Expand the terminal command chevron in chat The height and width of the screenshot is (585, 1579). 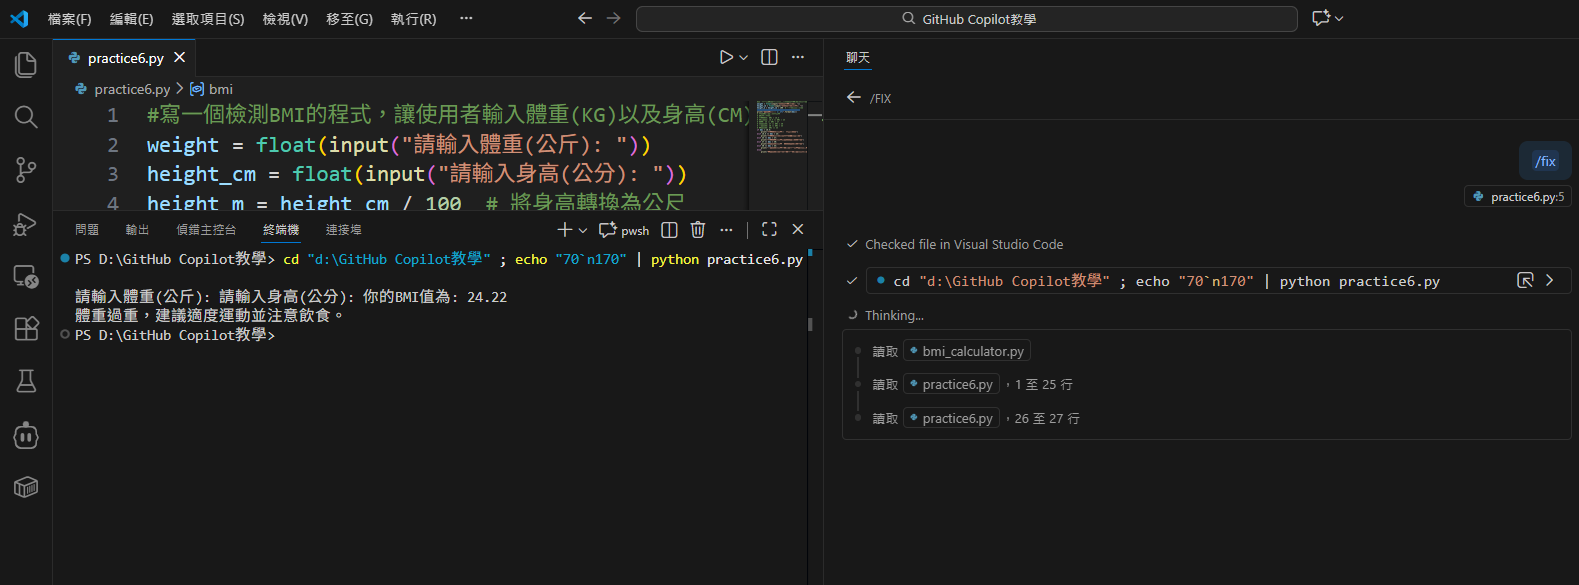tap(1549, 281)
